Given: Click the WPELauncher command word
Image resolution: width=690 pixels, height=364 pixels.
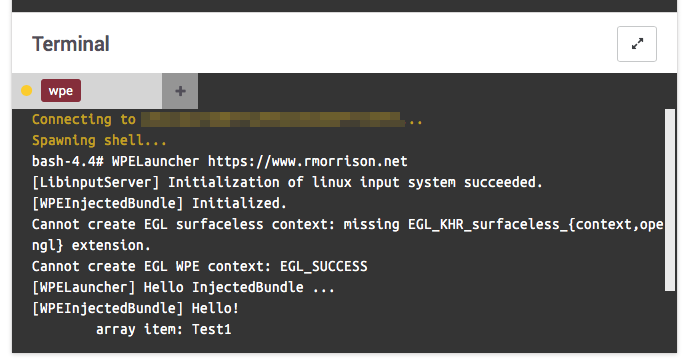Looking at the screenshot, I should click(x=155, y=162).
